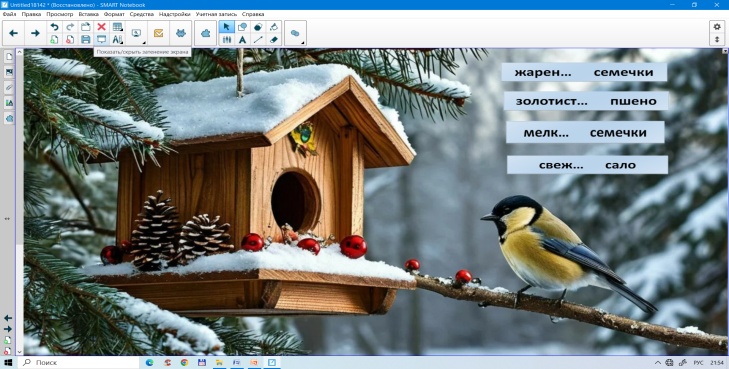Screen dimensions: 729x369
Task: Open the table insert dropdown
Action: (118, 27)
